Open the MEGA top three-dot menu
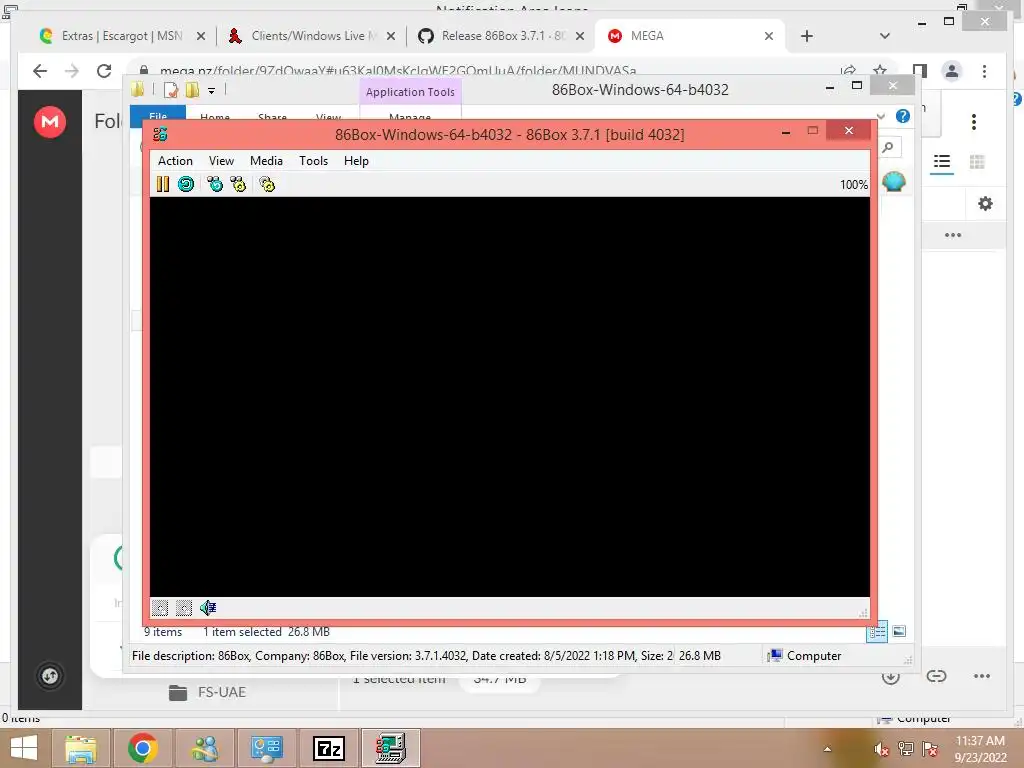 click(974, 121)
